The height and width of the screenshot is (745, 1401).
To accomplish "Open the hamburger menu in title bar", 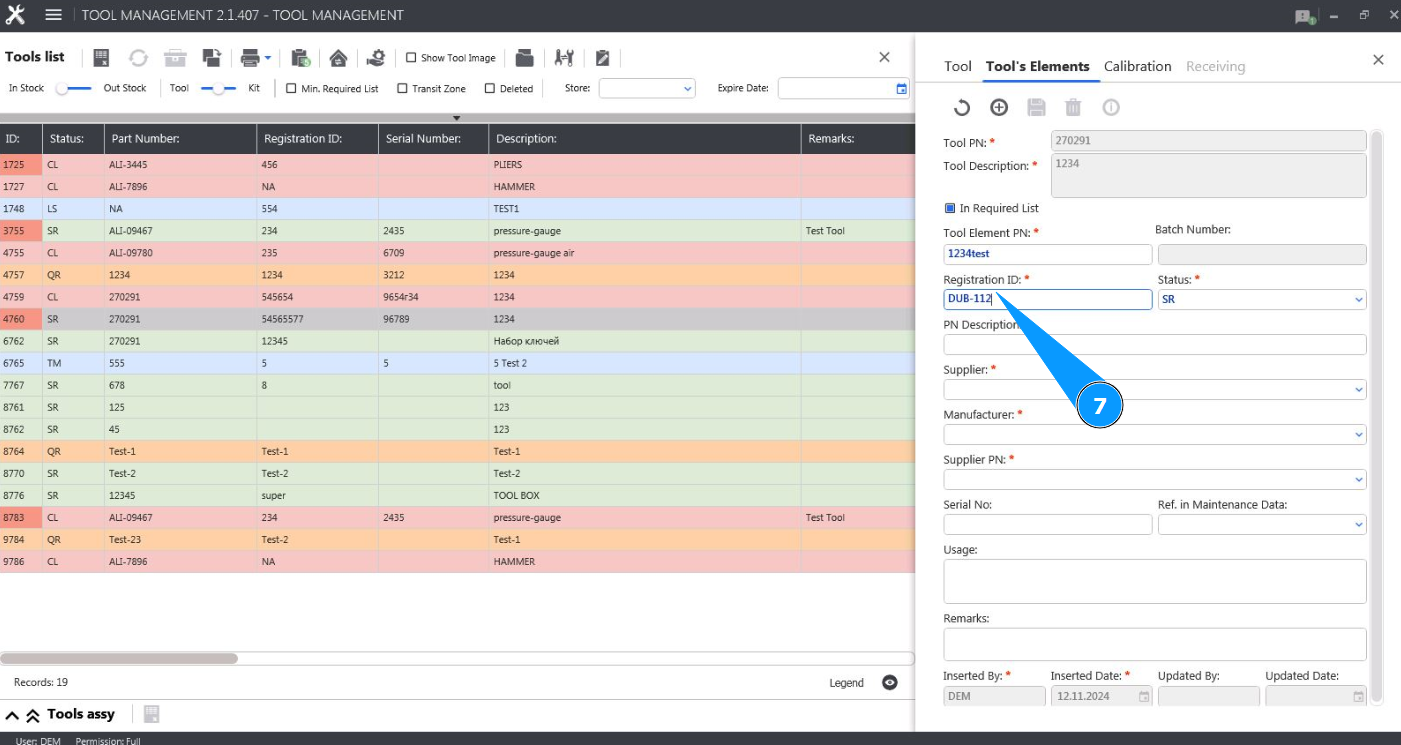I will coord(54,15).
